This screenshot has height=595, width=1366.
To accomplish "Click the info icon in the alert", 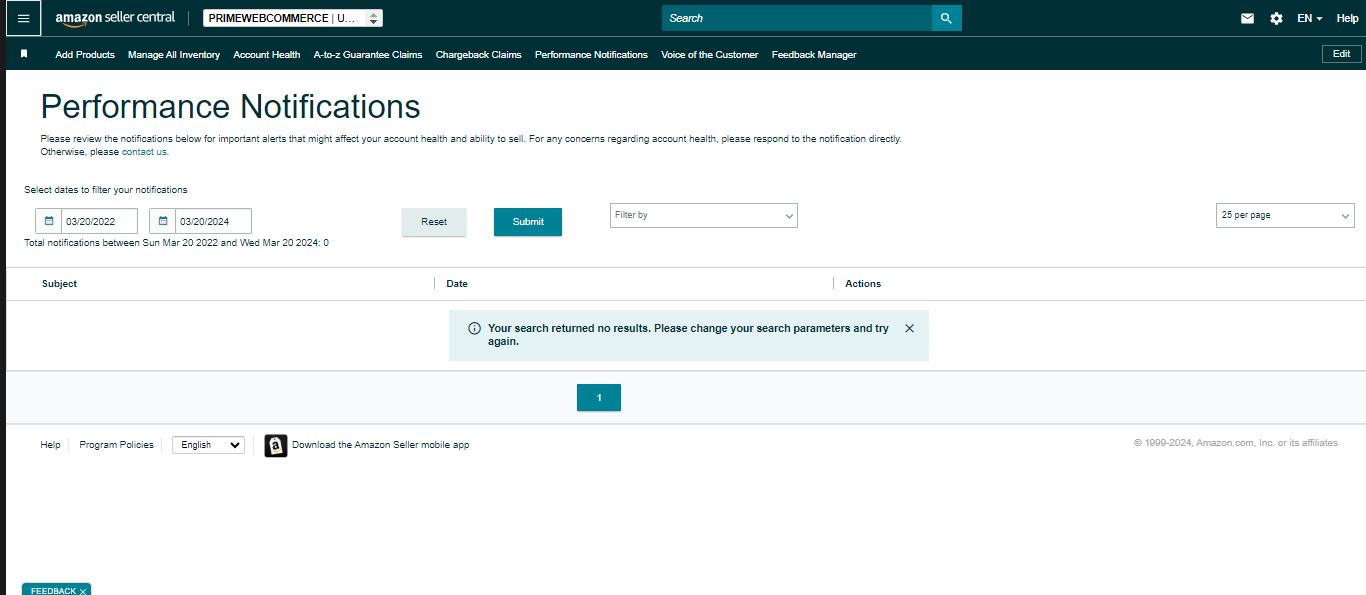I will pyautogui.click(x=474, y=328).
